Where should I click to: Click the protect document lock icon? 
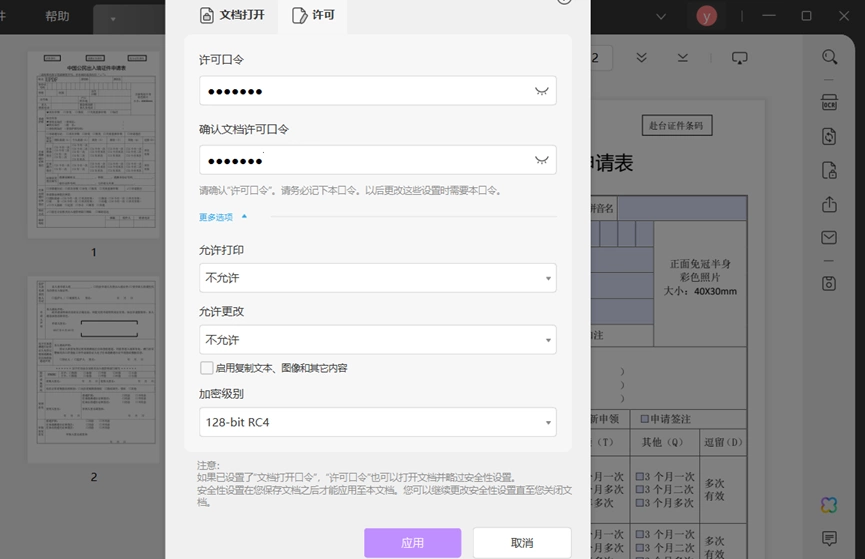pos(829,171)
